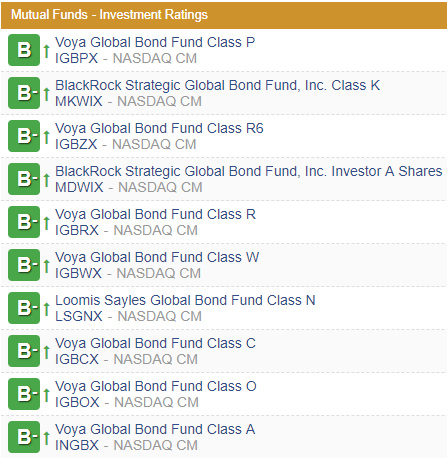This screenshot has height=458, width=447.
Task: Open BlackRock Strategic Global Bond Investor A Shares
Action: 249,171
